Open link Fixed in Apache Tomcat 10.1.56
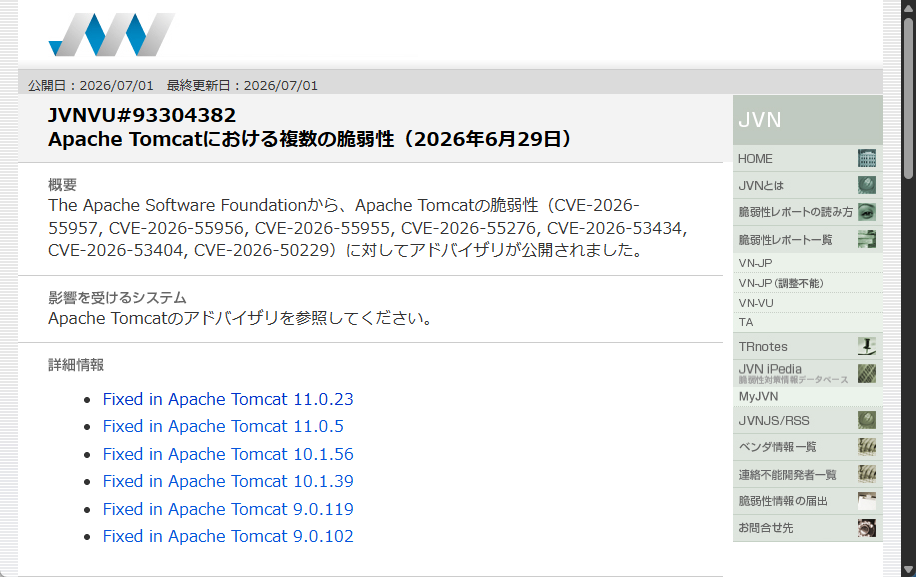The image size is (916, 577). coord(228,454)
